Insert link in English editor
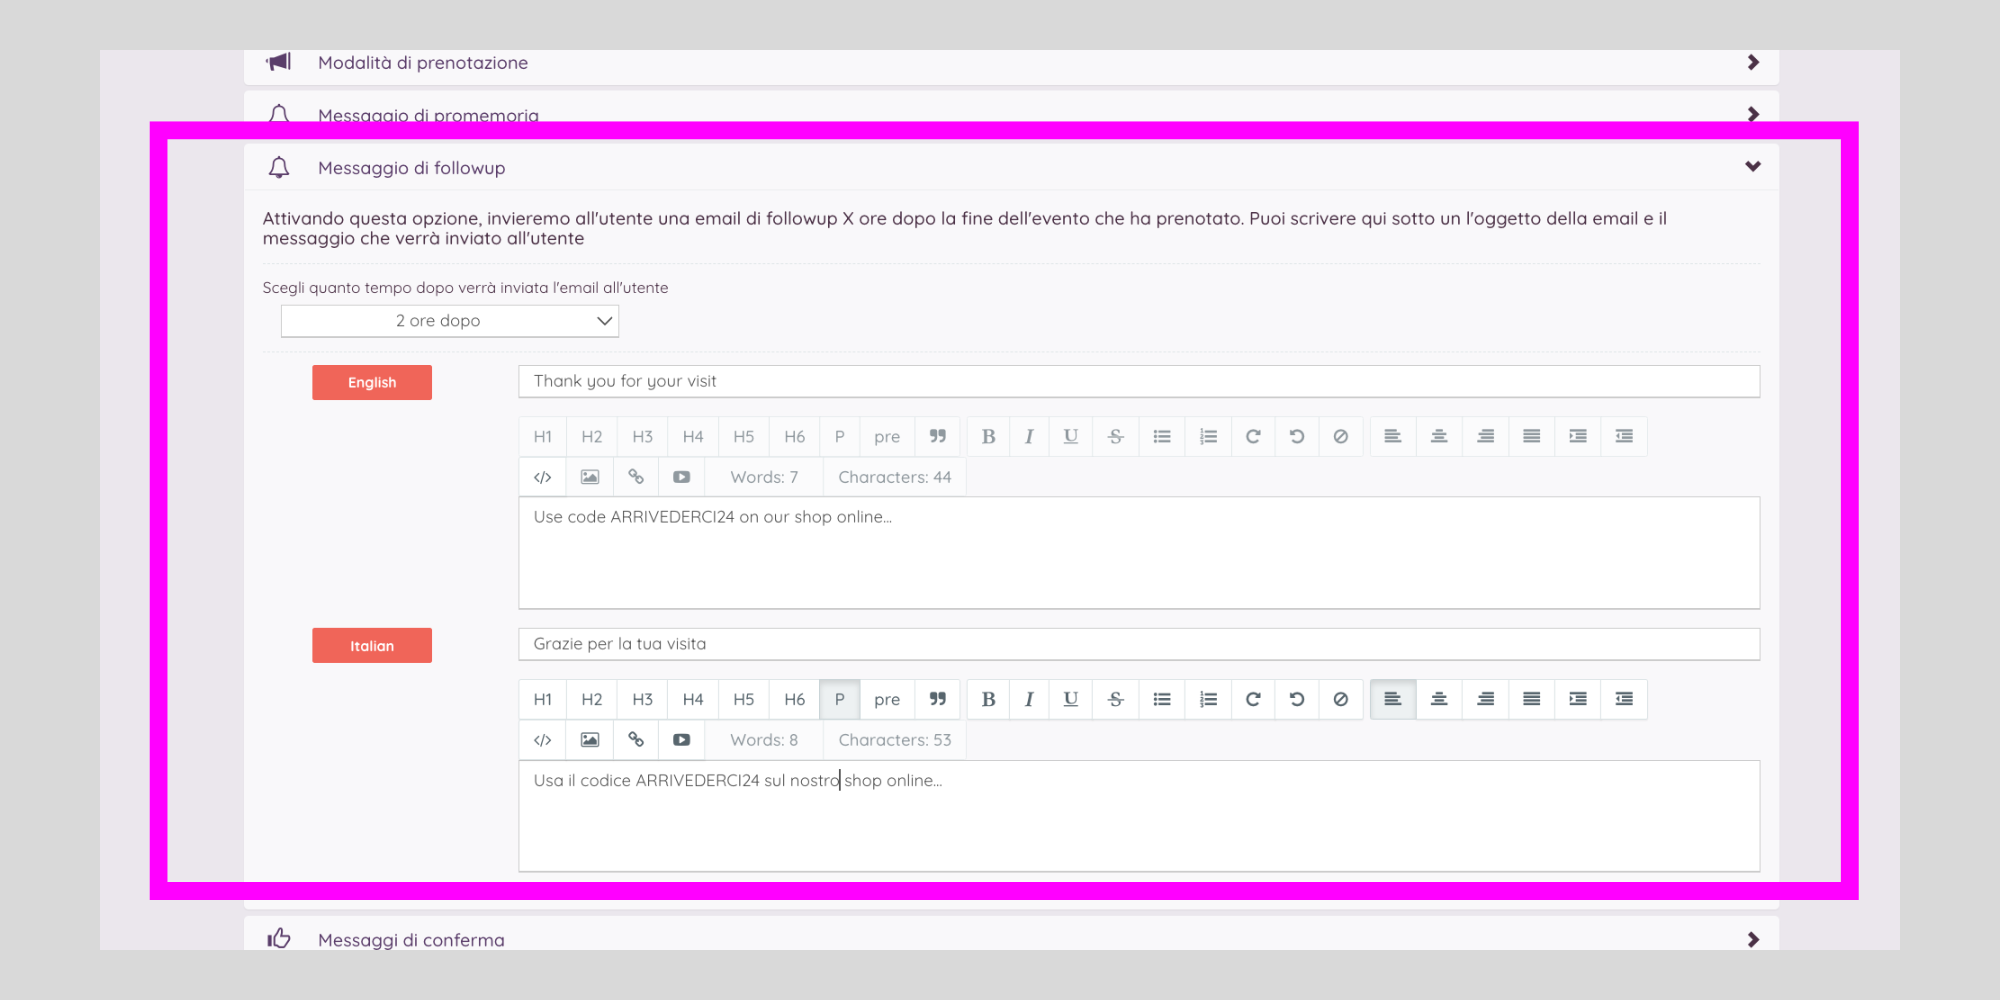 pos(636,477)
